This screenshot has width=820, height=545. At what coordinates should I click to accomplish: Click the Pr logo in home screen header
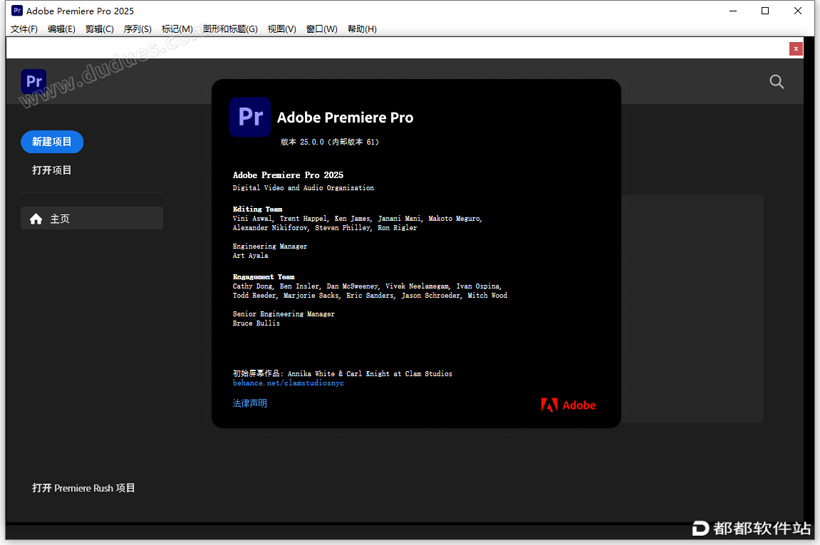pos(34,82)
